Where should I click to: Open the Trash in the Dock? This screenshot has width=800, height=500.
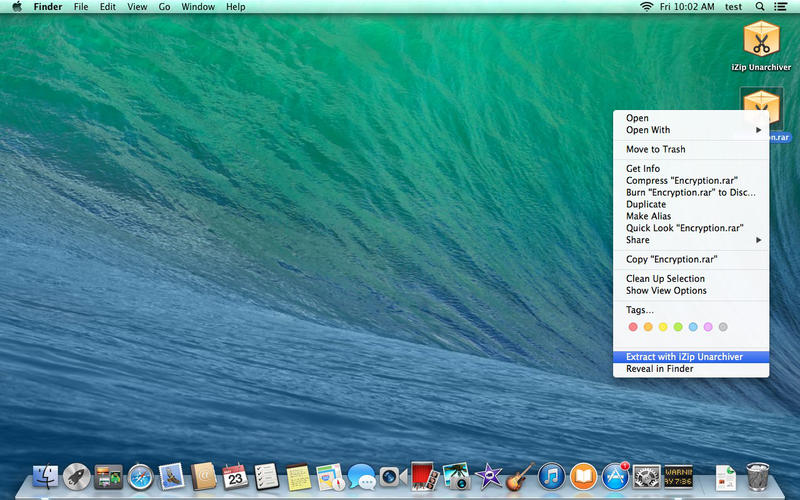click(x=757, y=477)
